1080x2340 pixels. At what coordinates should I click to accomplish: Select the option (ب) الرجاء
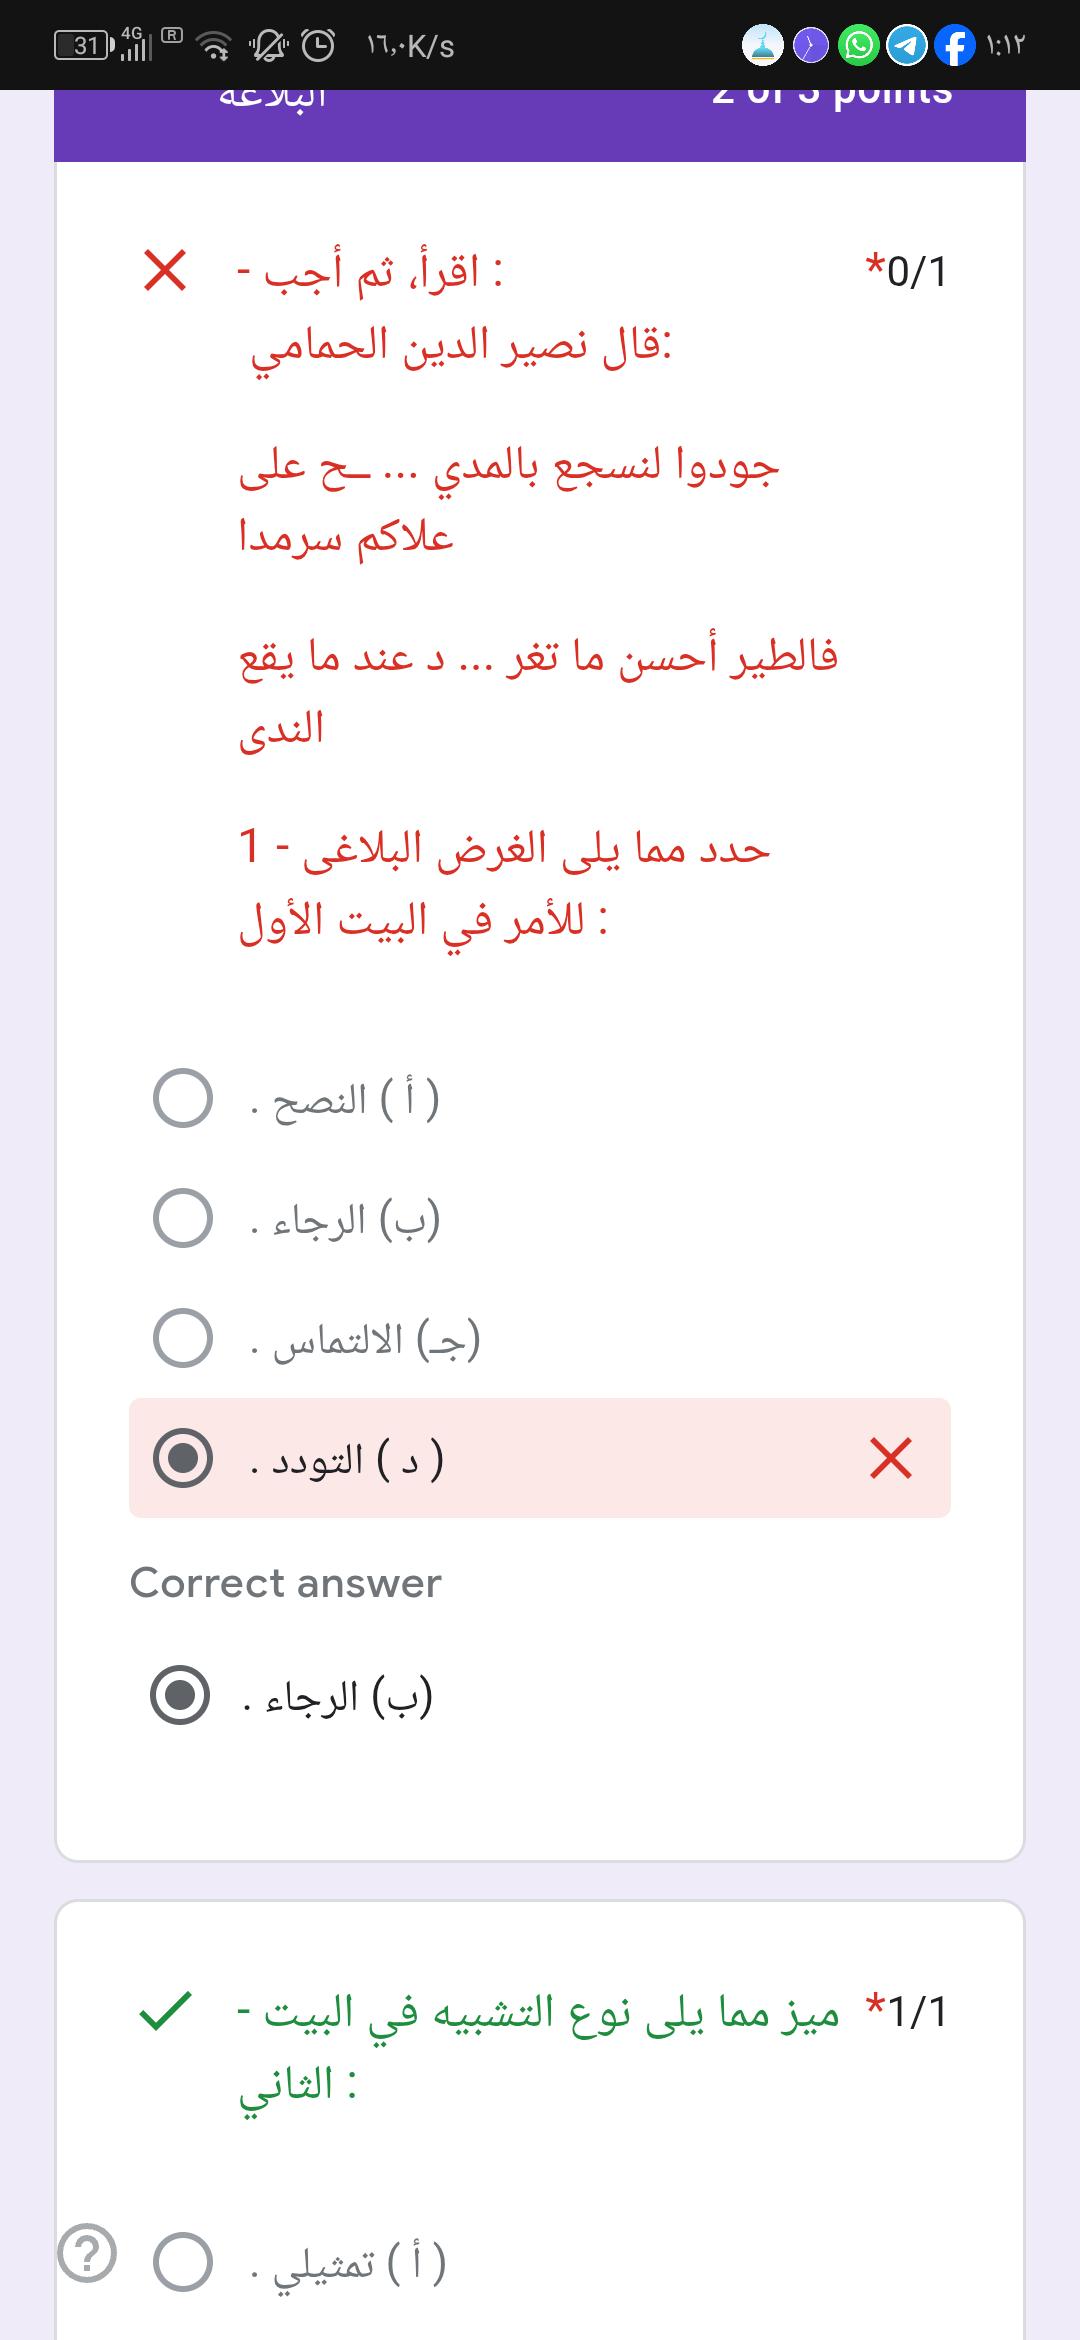click(183, 1218)
